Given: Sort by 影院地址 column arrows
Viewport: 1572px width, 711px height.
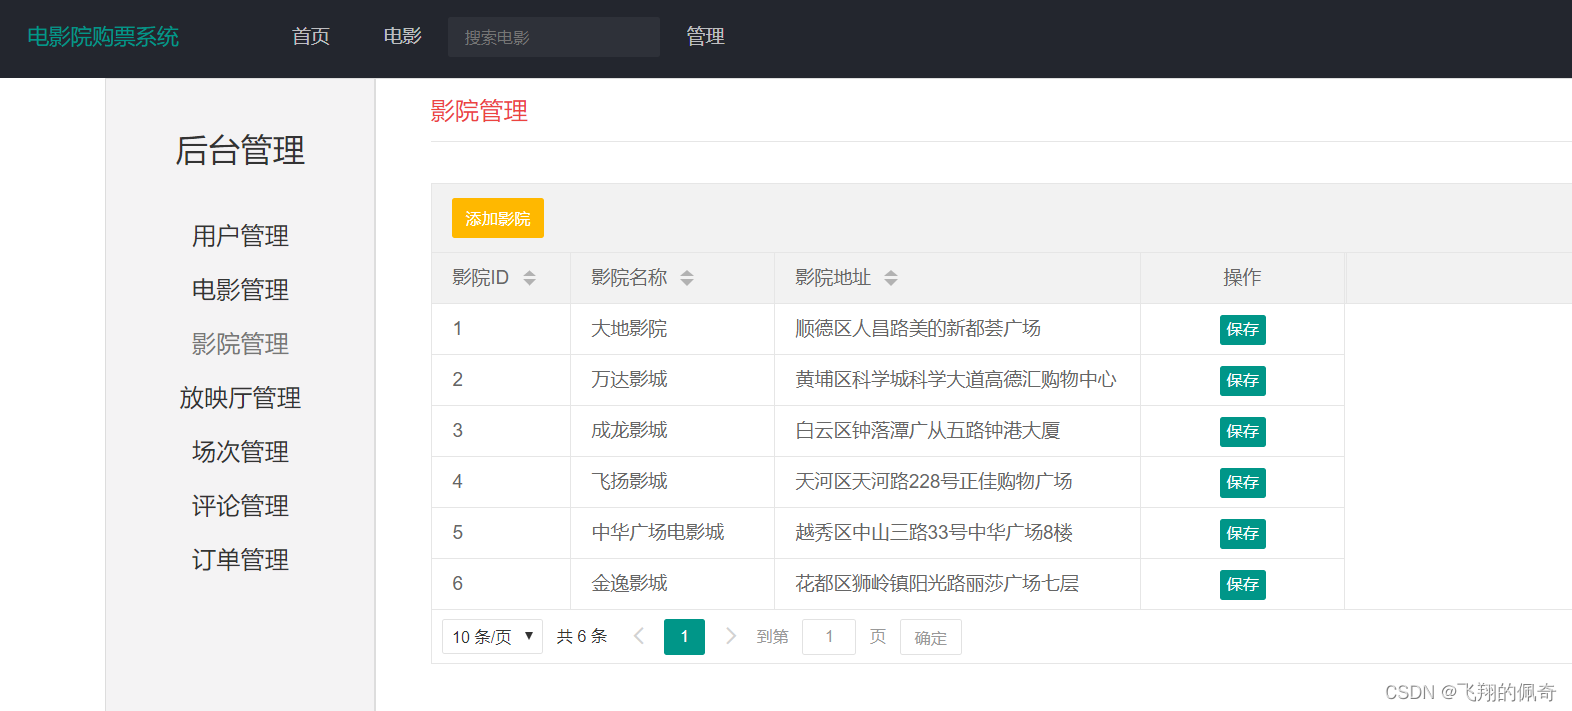Looking at the screenshot, I should click(891, 278).
